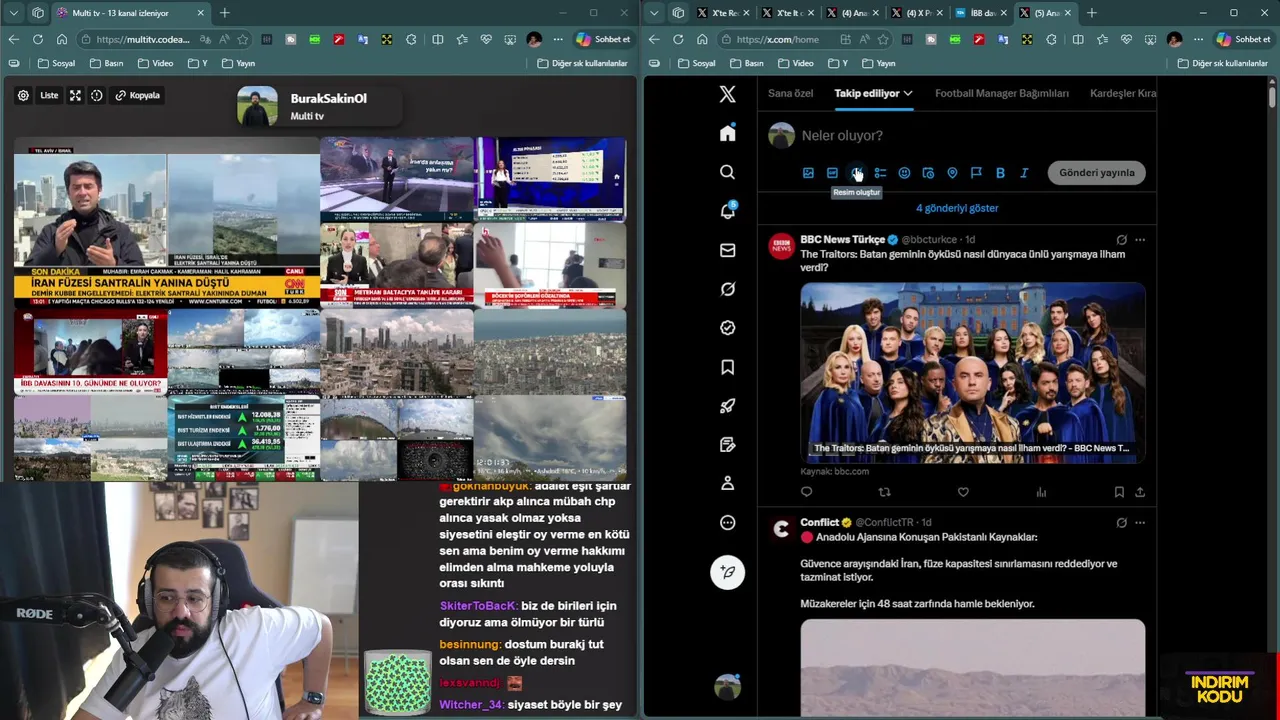Add a poll to the new post
Image resolution: width=1280 pixels, height=720 pixels.
[x=880, y=173]
